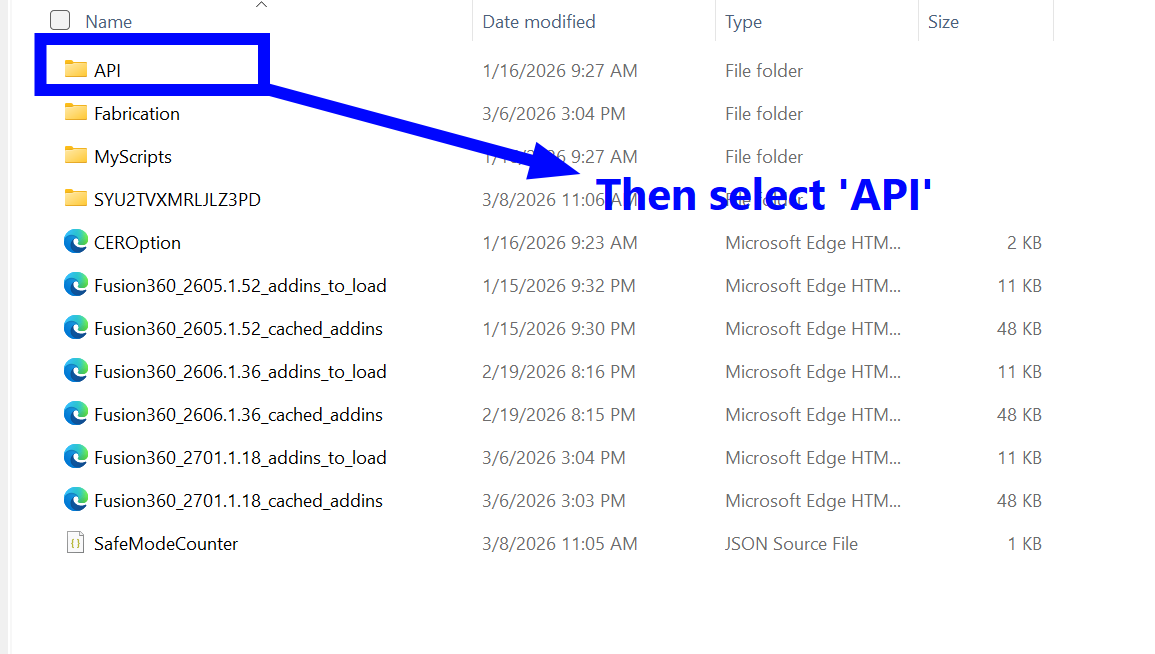
Task: Click the SafeModeCounter JSON file icon
Action: pyautogui.click(x=76, y=543)
